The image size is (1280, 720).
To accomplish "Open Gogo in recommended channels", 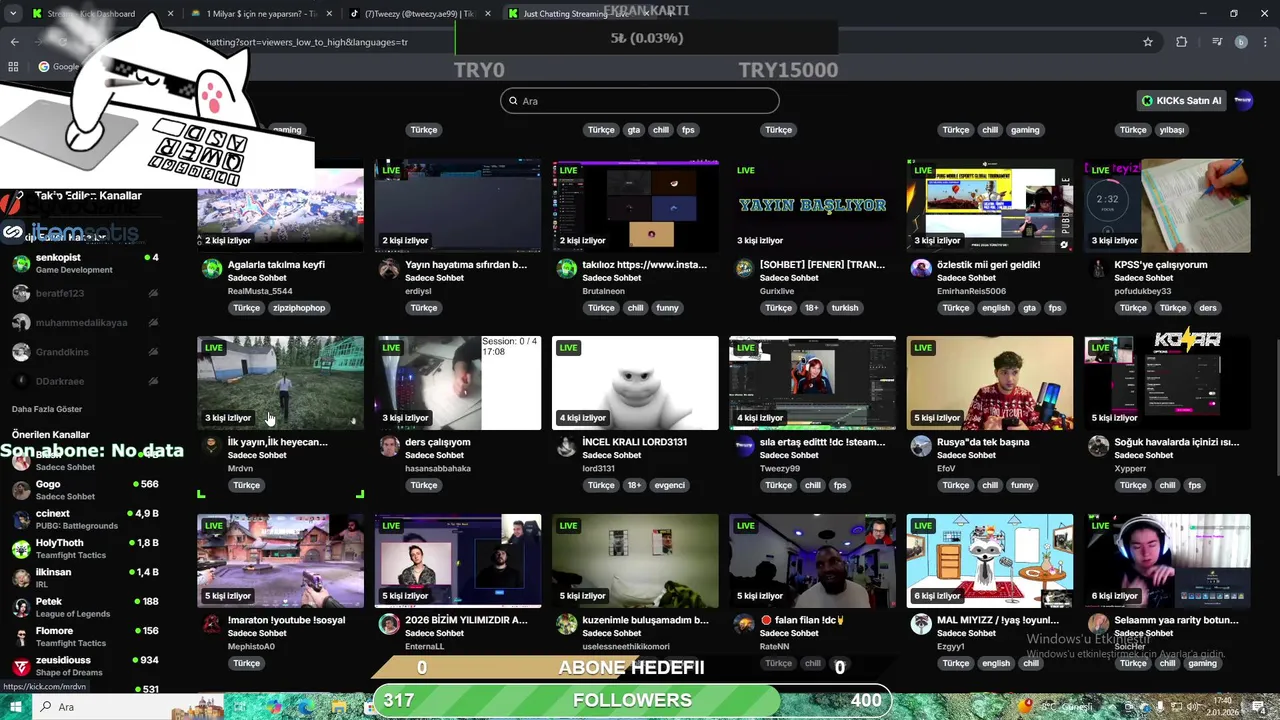I will [85, 490].
